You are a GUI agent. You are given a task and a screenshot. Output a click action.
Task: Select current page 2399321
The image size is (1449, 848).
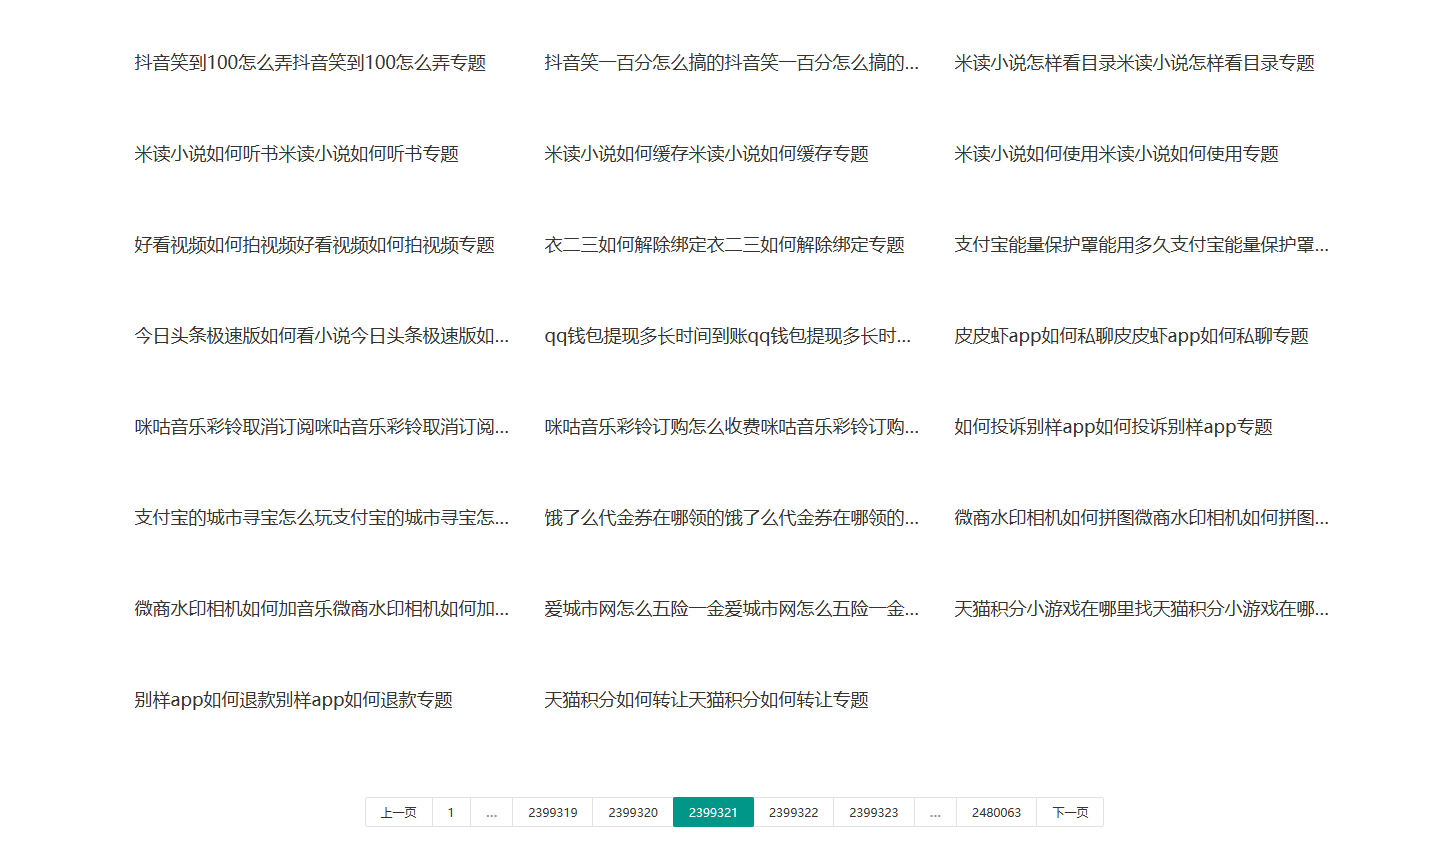pos(713,812)
